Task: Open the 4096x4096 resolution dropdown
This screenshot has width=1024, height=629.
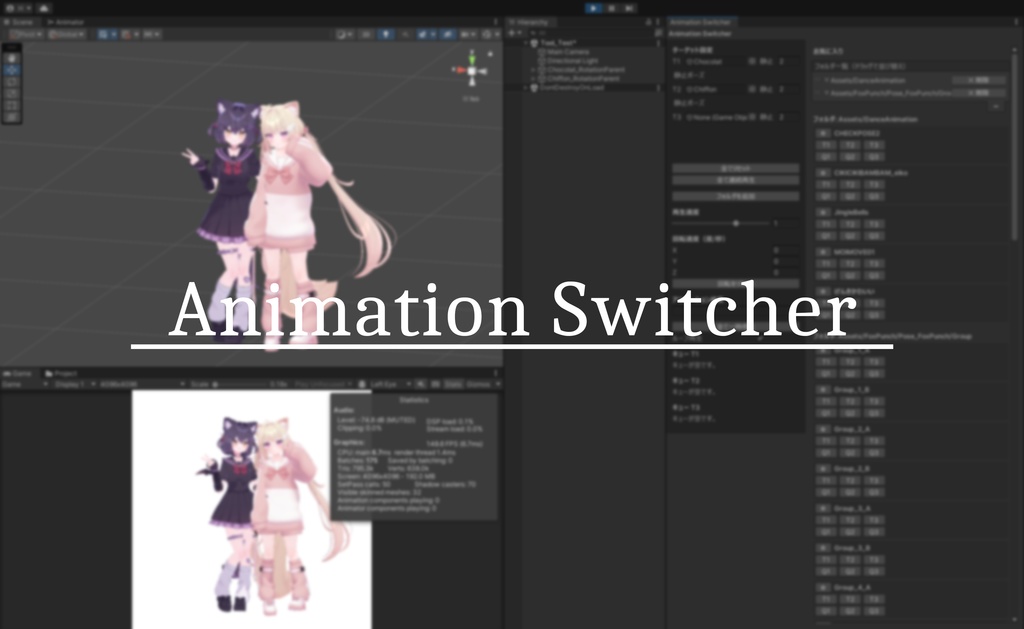Action: (x=142, y=384)
